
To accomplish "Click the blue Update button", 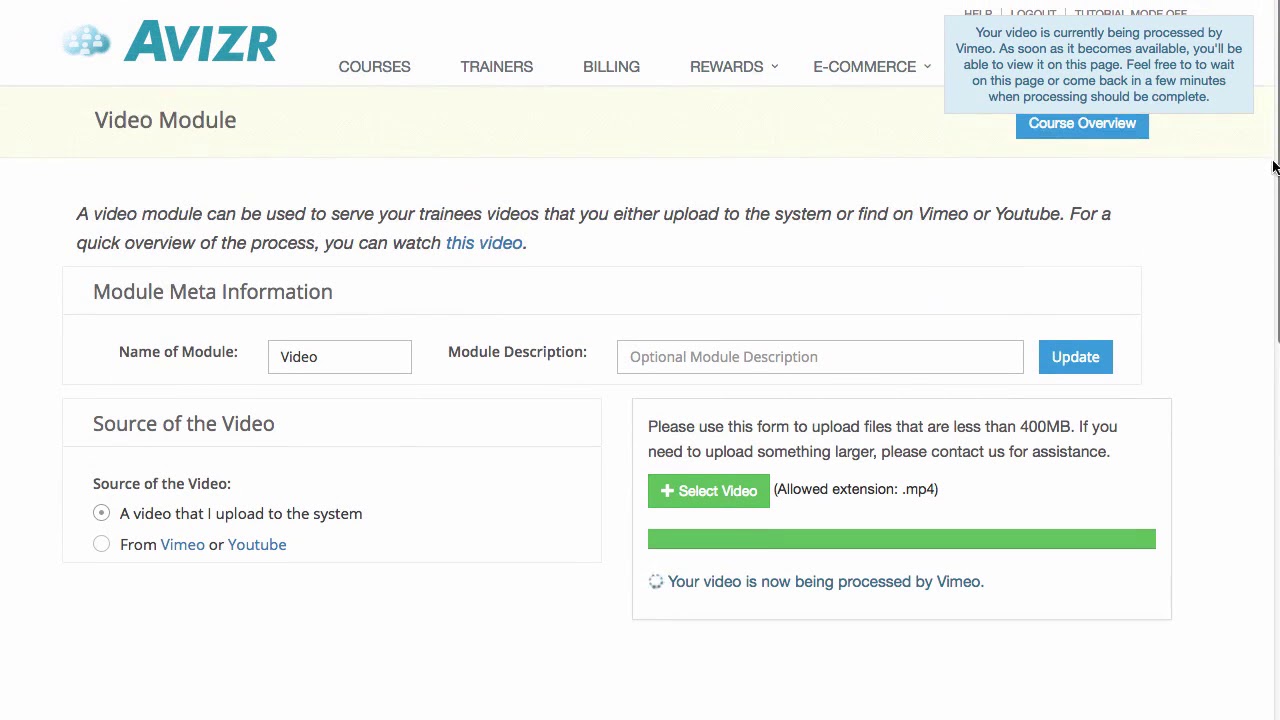I will pyautogui.click(x=1075, y=357).
